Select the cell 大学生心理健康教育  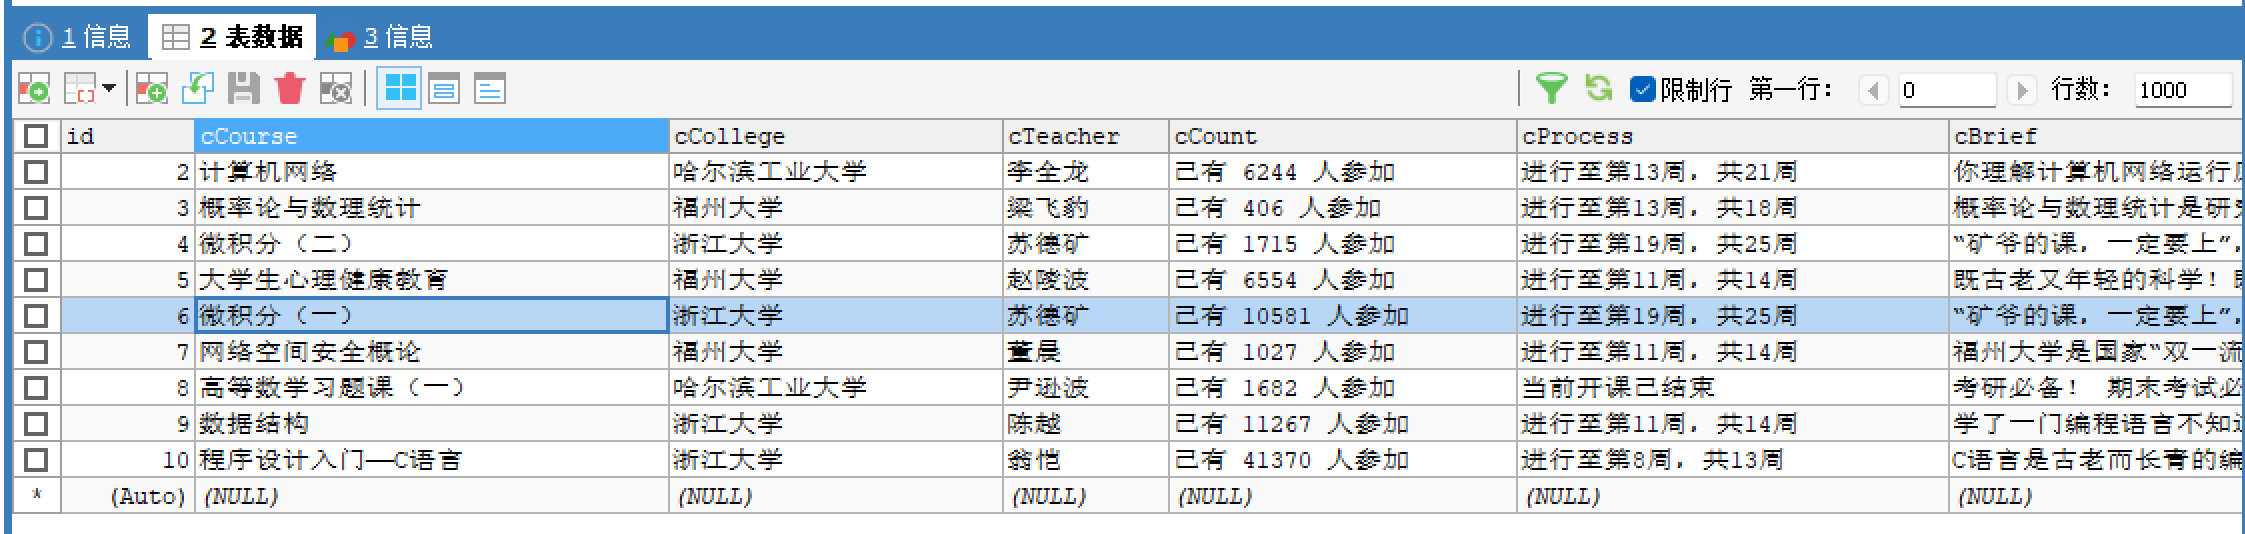point(431,280)
